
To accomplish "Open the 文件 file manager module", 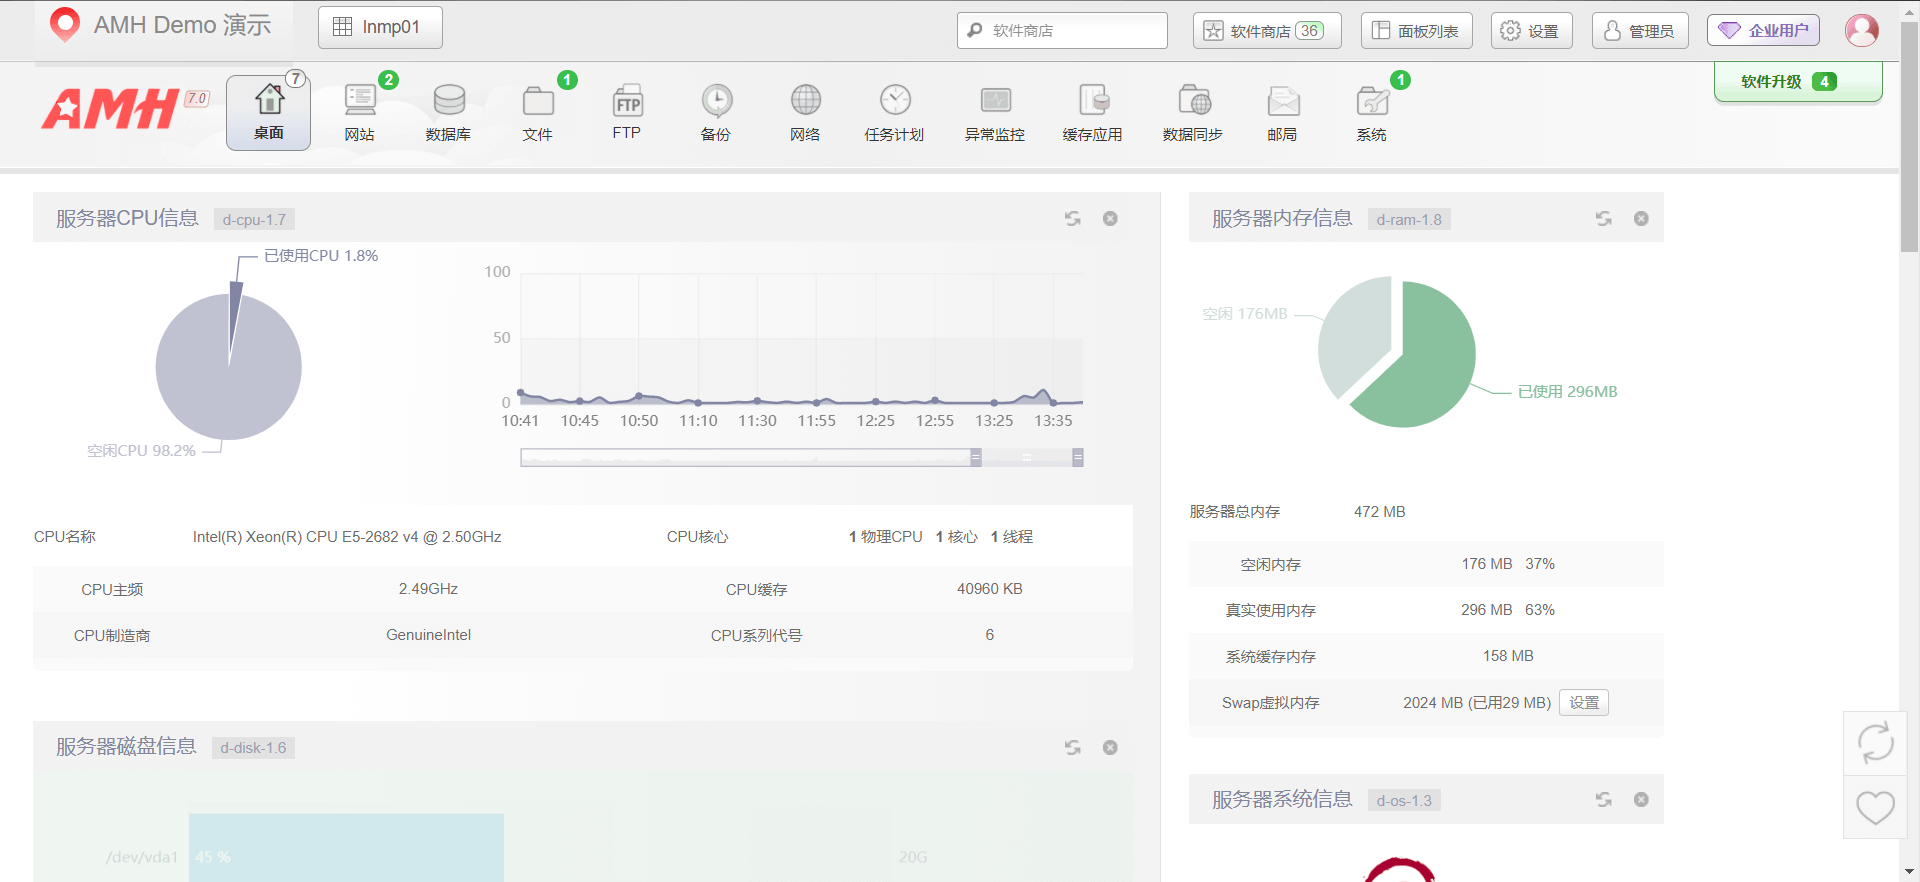I will point(538,112).
